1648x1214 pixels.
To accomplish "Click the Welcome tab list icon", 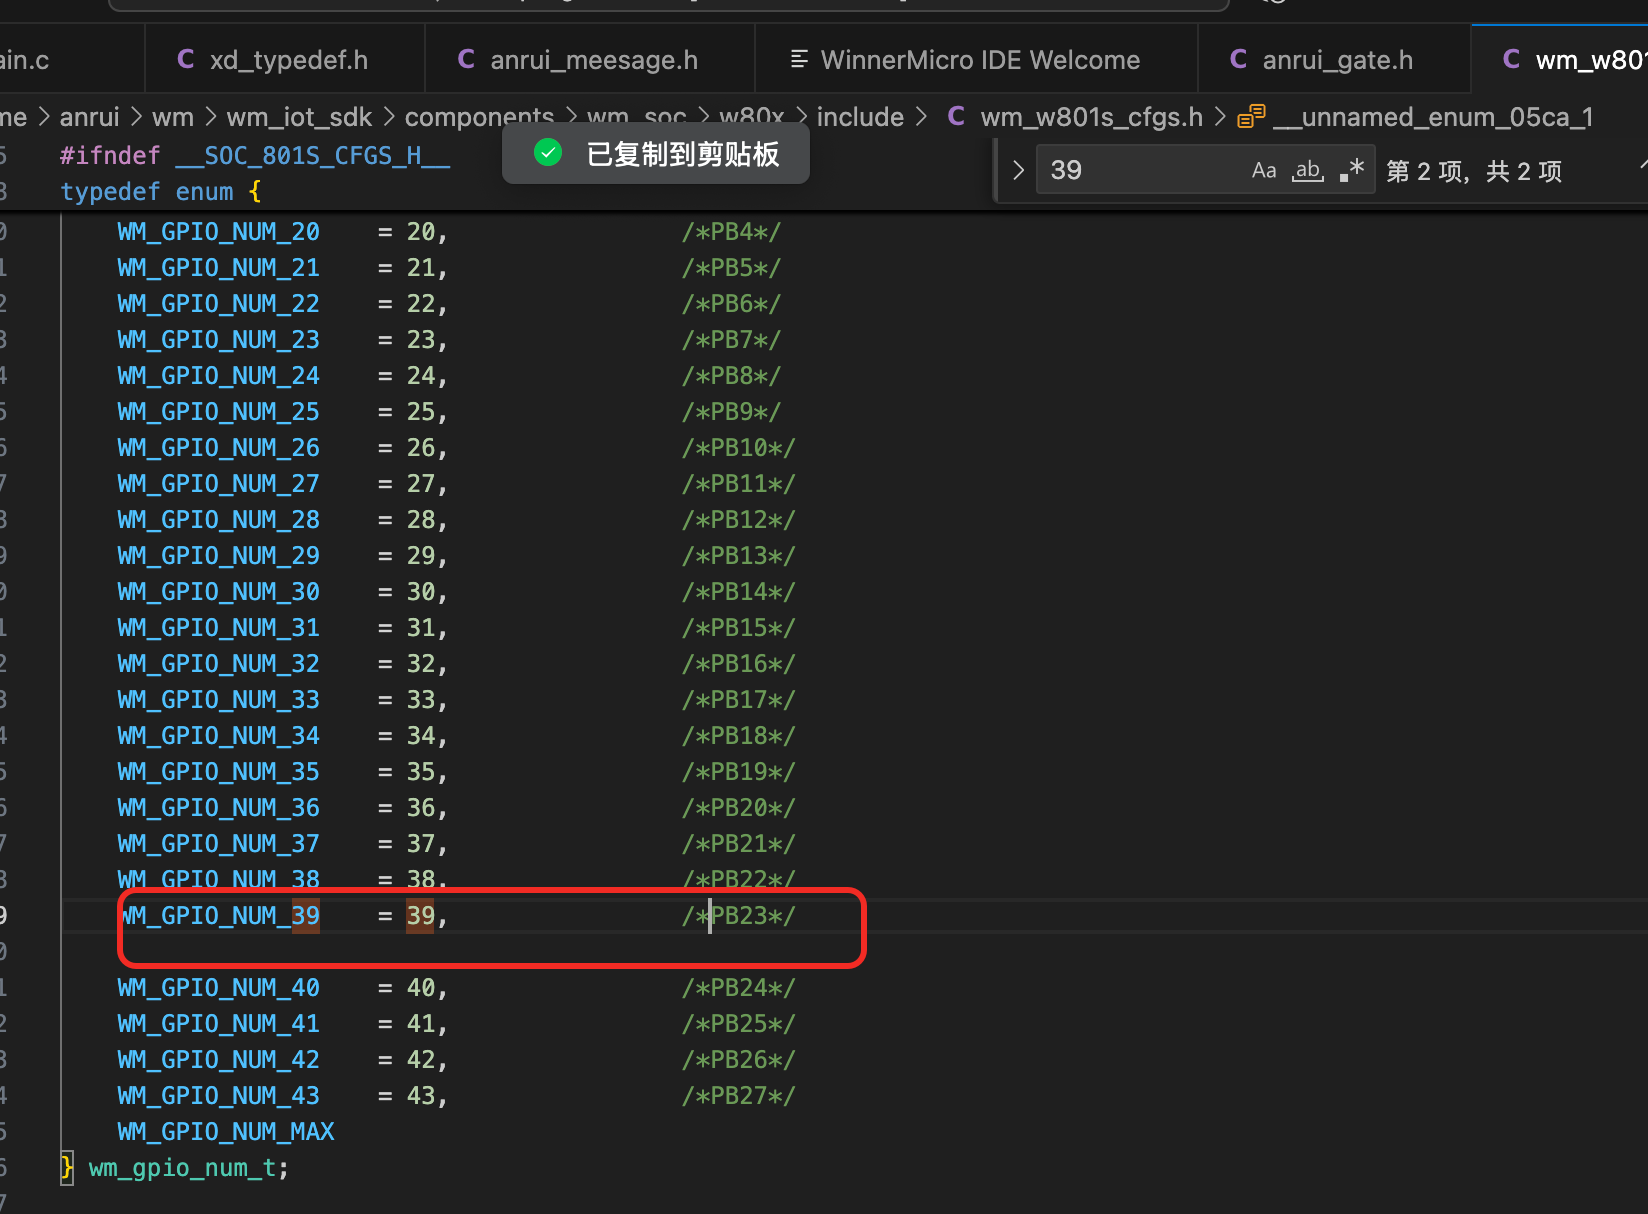I will pyautogui.click(x=799, y=60).
